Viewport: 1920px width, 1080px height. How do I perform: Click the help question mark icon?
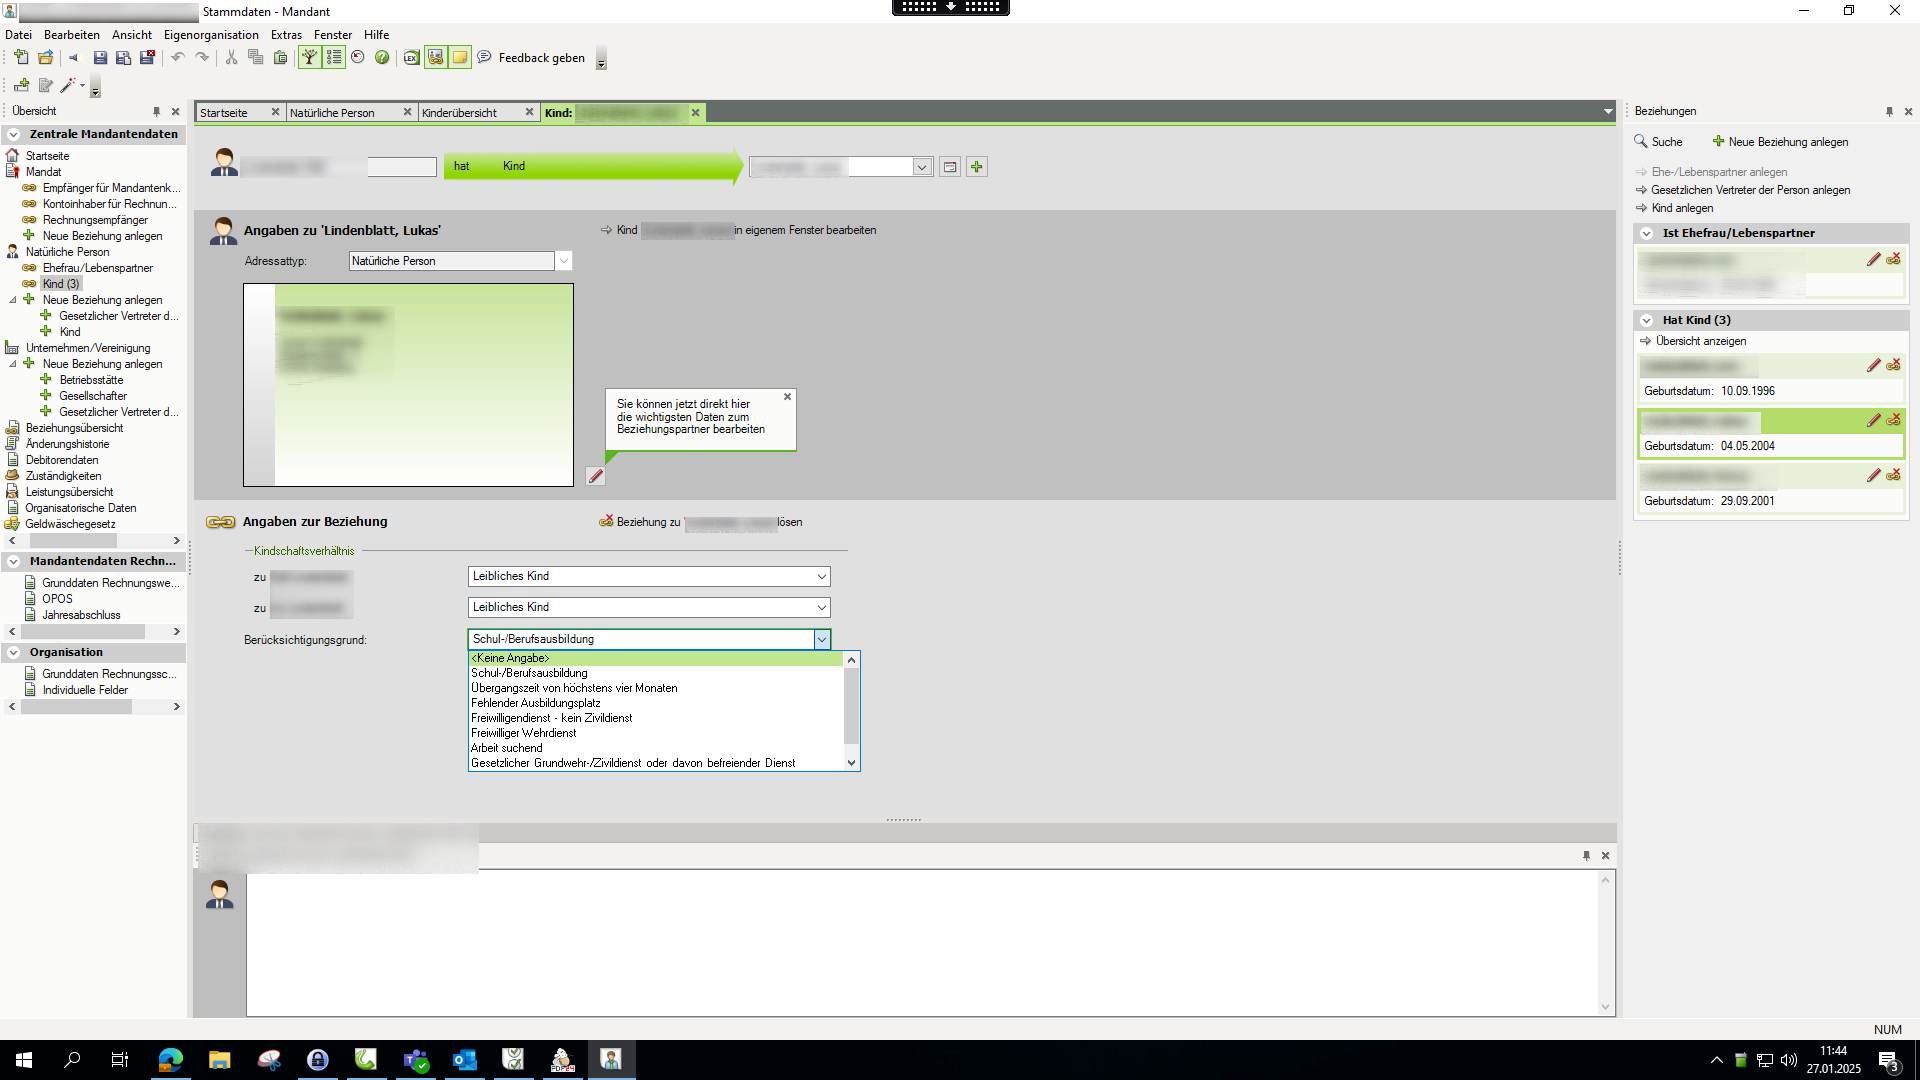[382, 58]
